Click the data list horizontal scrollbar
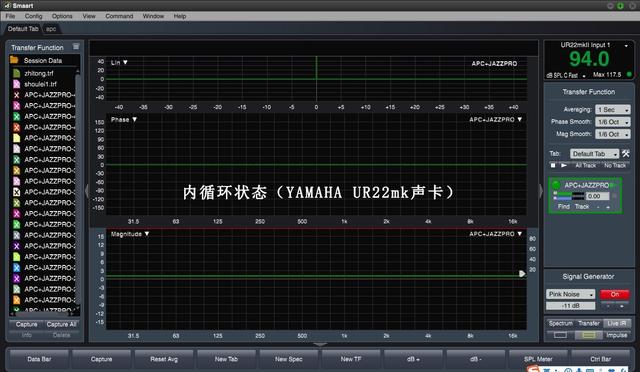This screenshot has height=372, width=640. point(42,314)
